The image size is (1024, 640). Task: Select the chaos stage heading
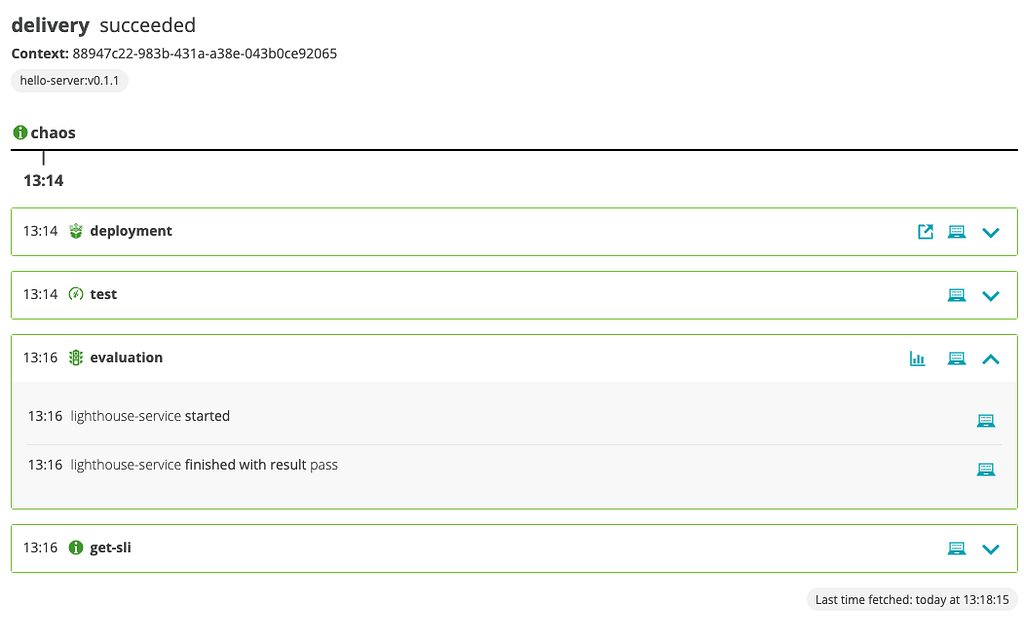[53, 133]
